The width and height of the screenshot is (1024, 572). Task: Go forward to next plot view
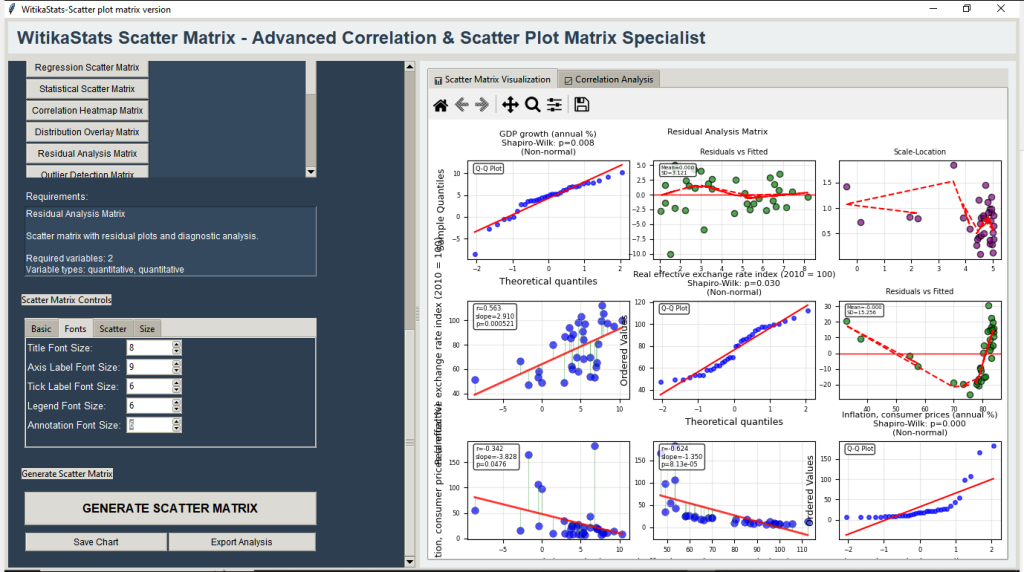[x=482, y=105]
